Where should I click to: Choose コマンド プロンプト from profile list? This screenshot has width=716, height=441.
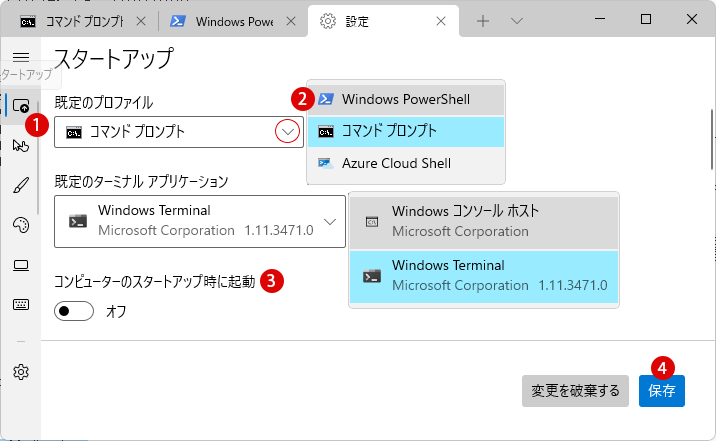[x=406, y=131]
